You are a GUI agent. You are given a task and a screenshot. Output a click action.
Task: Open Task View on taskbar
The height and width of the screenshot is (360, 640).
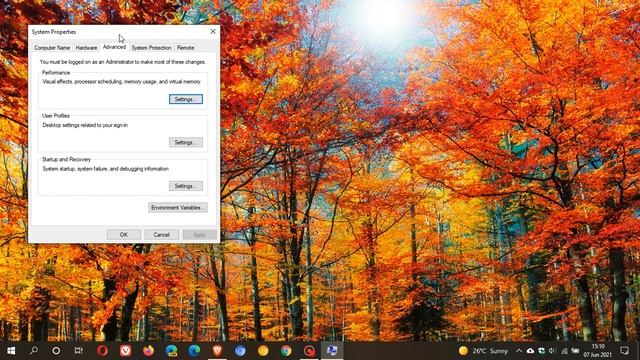[78, 351]
